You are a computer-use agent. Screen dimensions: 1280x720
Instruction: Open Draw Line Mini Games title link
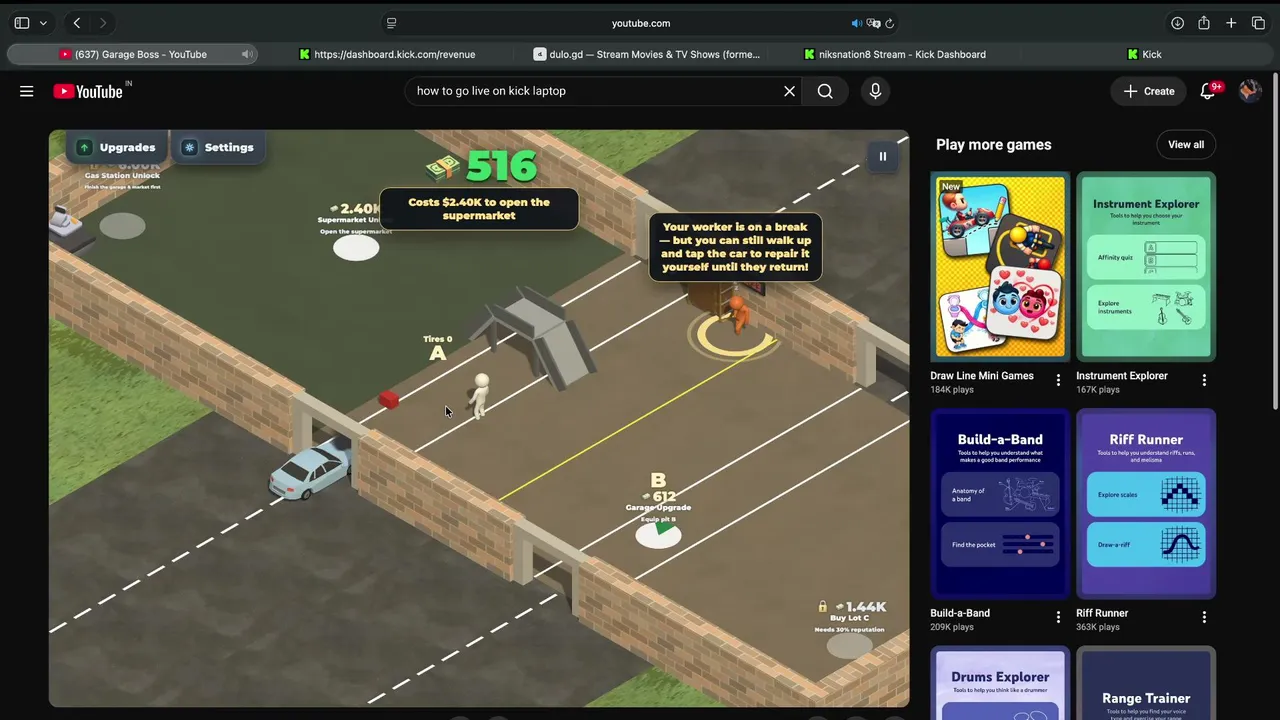pyautogui.click(x=982, y=376)
